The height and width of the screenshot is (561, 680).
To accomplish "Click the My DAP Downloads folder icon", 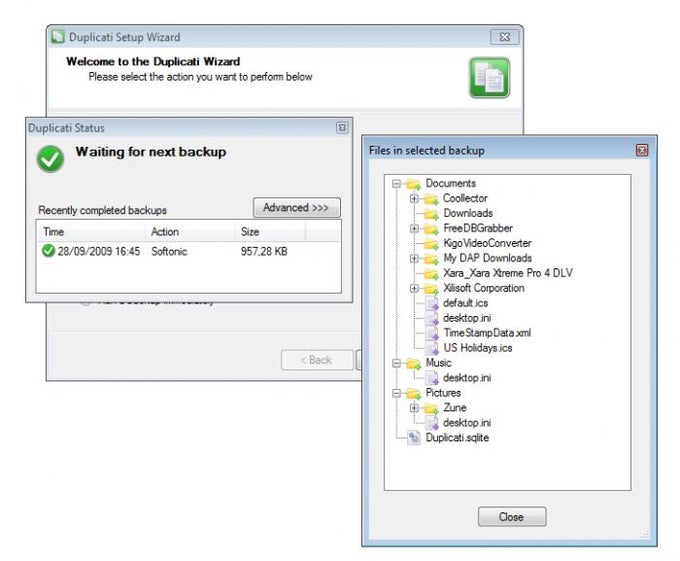I will point(431,259).
